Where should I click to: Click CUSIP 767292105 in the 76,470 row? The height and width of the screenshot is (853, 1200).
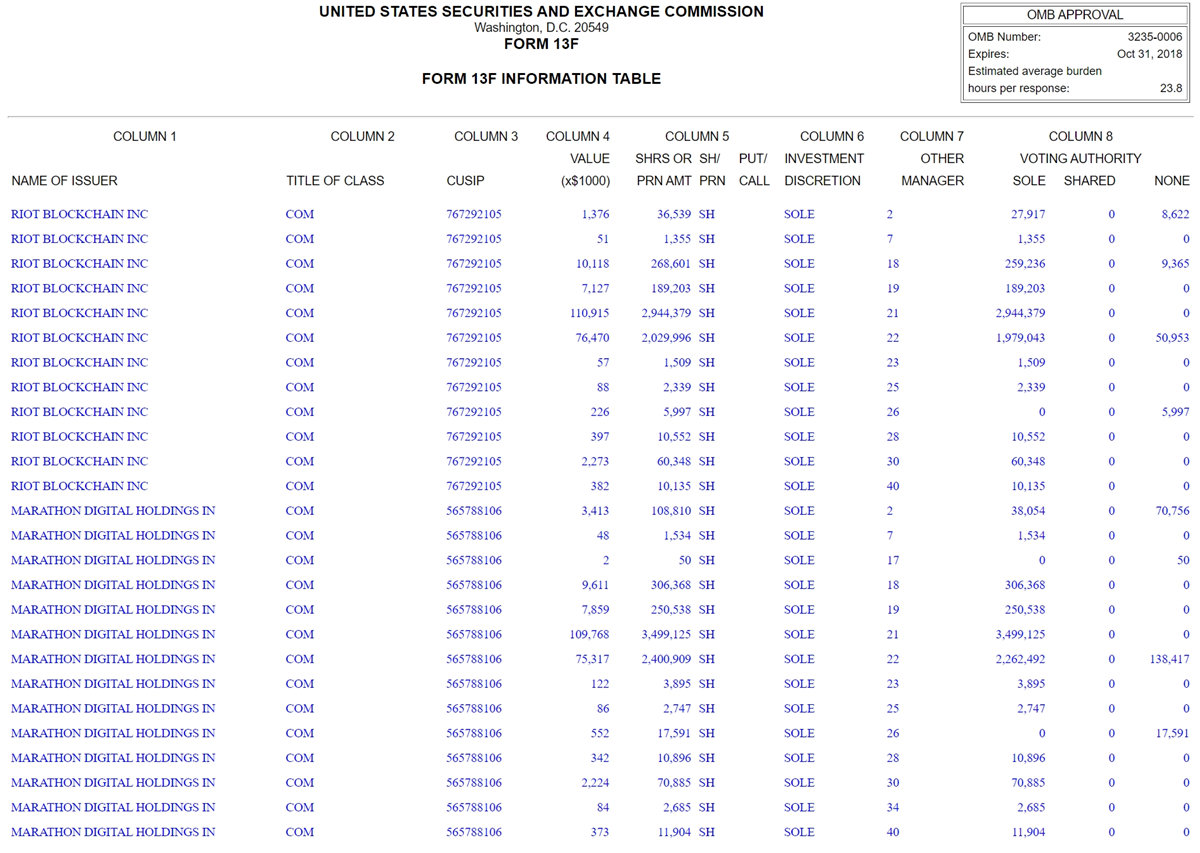coord(474,338)
